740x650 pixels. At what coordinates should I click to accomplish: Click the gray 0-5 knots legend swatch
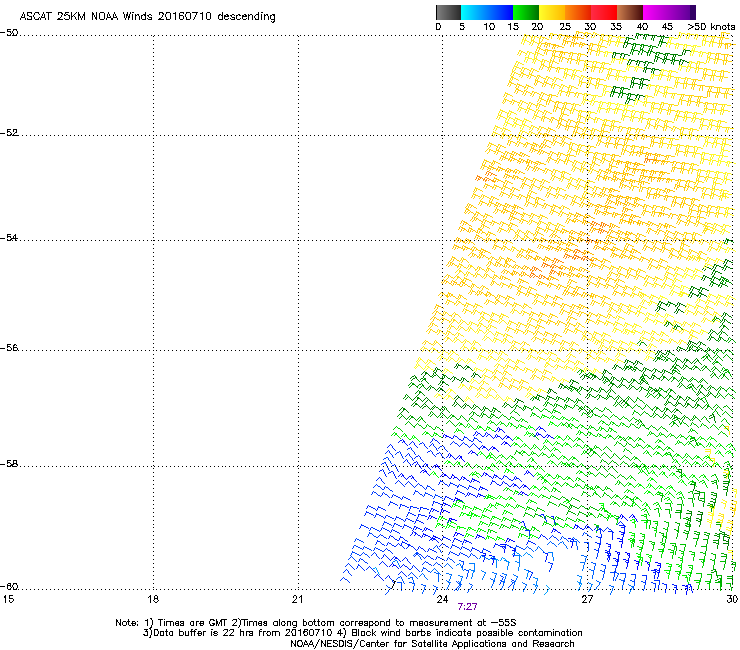tap(448, 12)
